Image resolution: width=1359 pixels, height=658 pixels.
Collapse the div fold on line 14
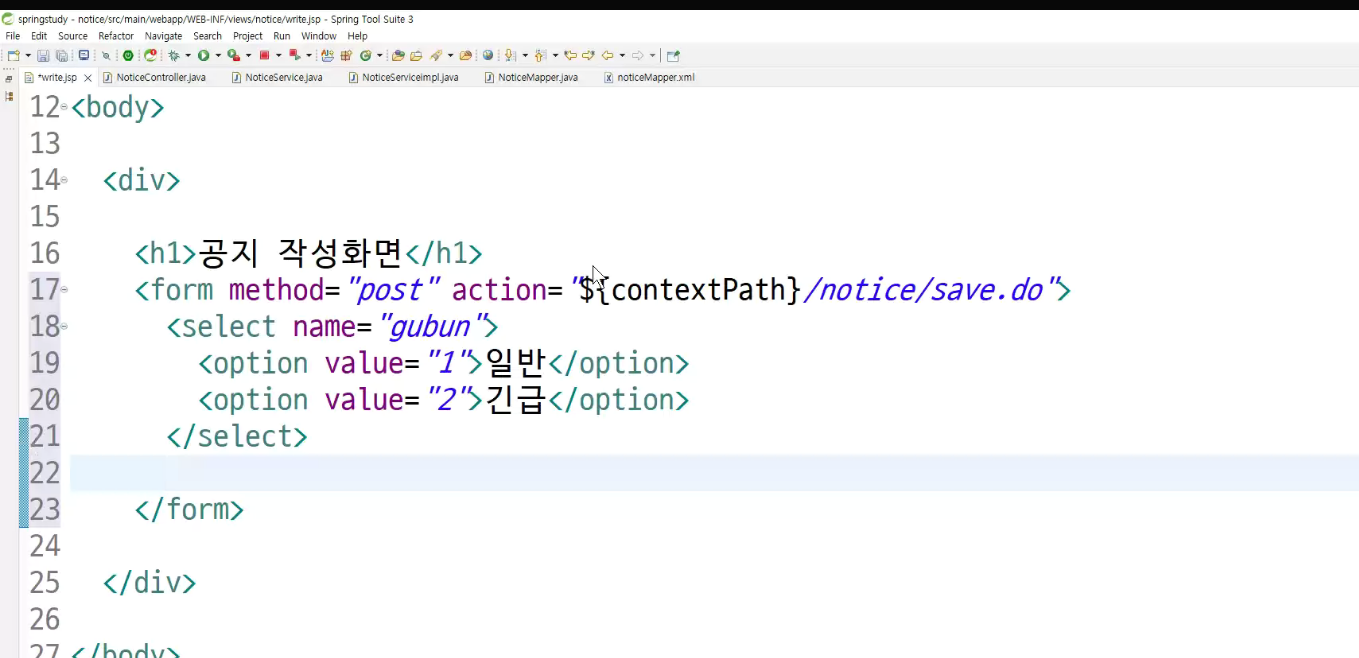(64, 180)
